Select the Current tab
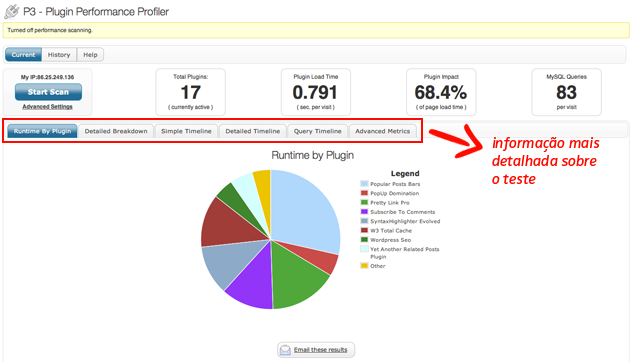The height and width of the screenshot is (362, 630). (23, 55)
